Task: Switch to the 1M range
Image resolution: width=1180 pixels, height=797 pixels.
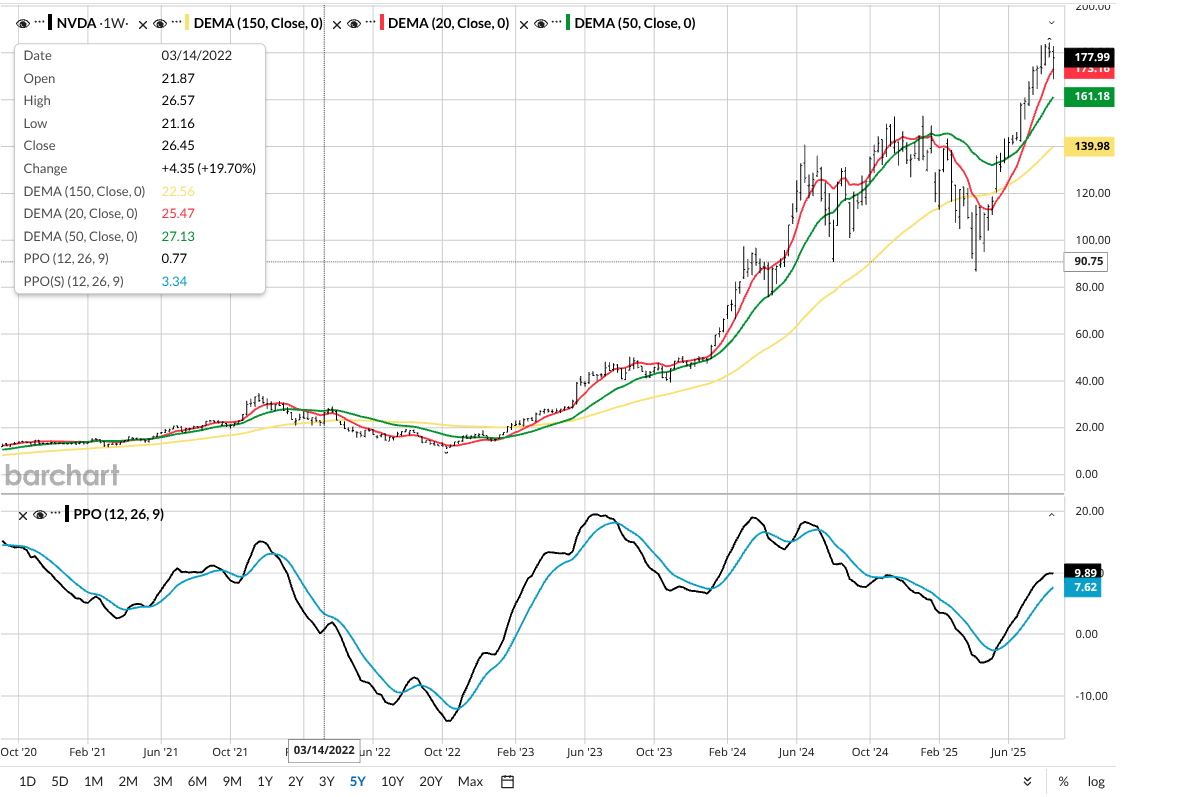Action: 93,781
